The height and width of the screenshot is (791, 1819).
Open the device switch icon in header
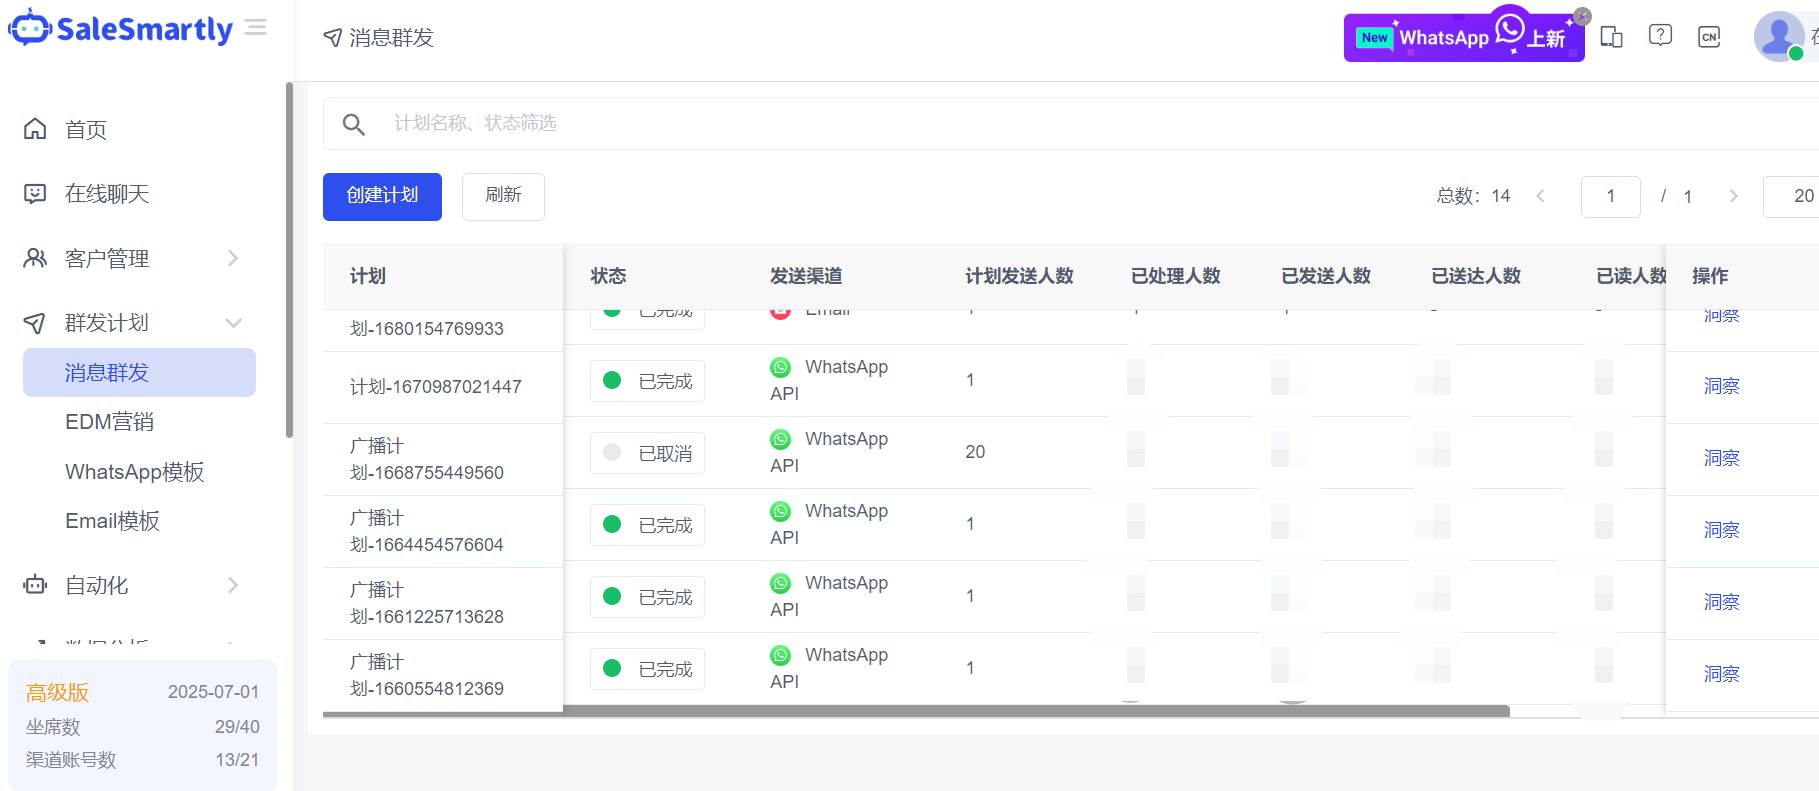[1611, 37]
